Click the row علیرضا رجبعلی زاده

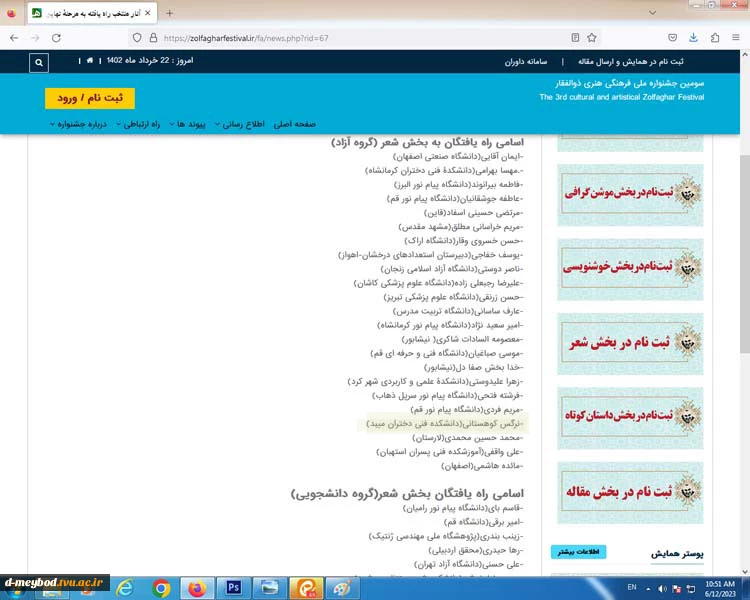click(439, 283)
